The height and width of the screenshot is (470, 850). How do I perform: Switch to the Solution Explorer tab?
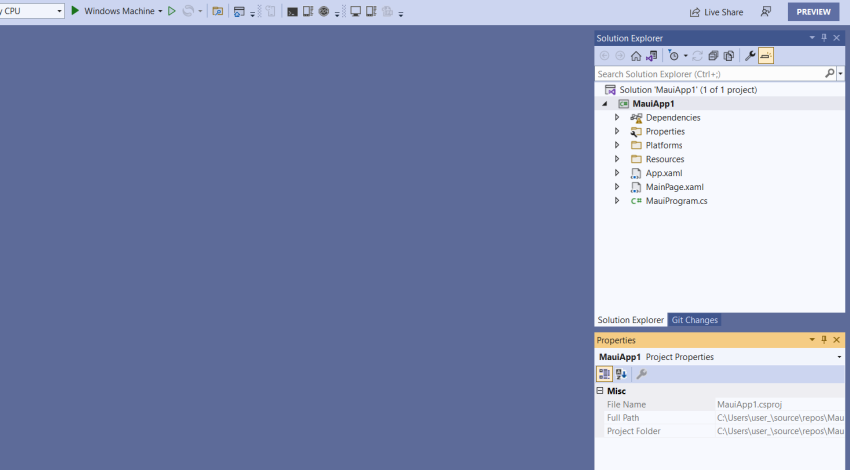(x=630, y=320)
